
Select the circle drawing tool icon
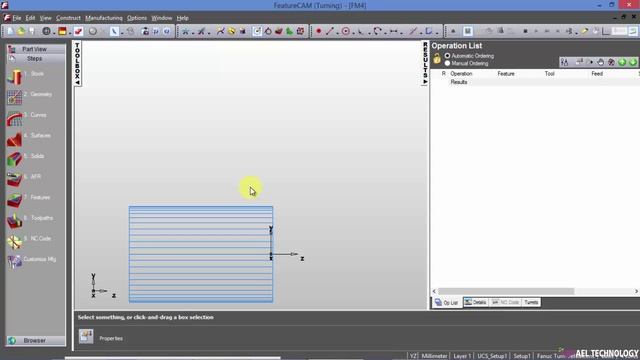346,31
